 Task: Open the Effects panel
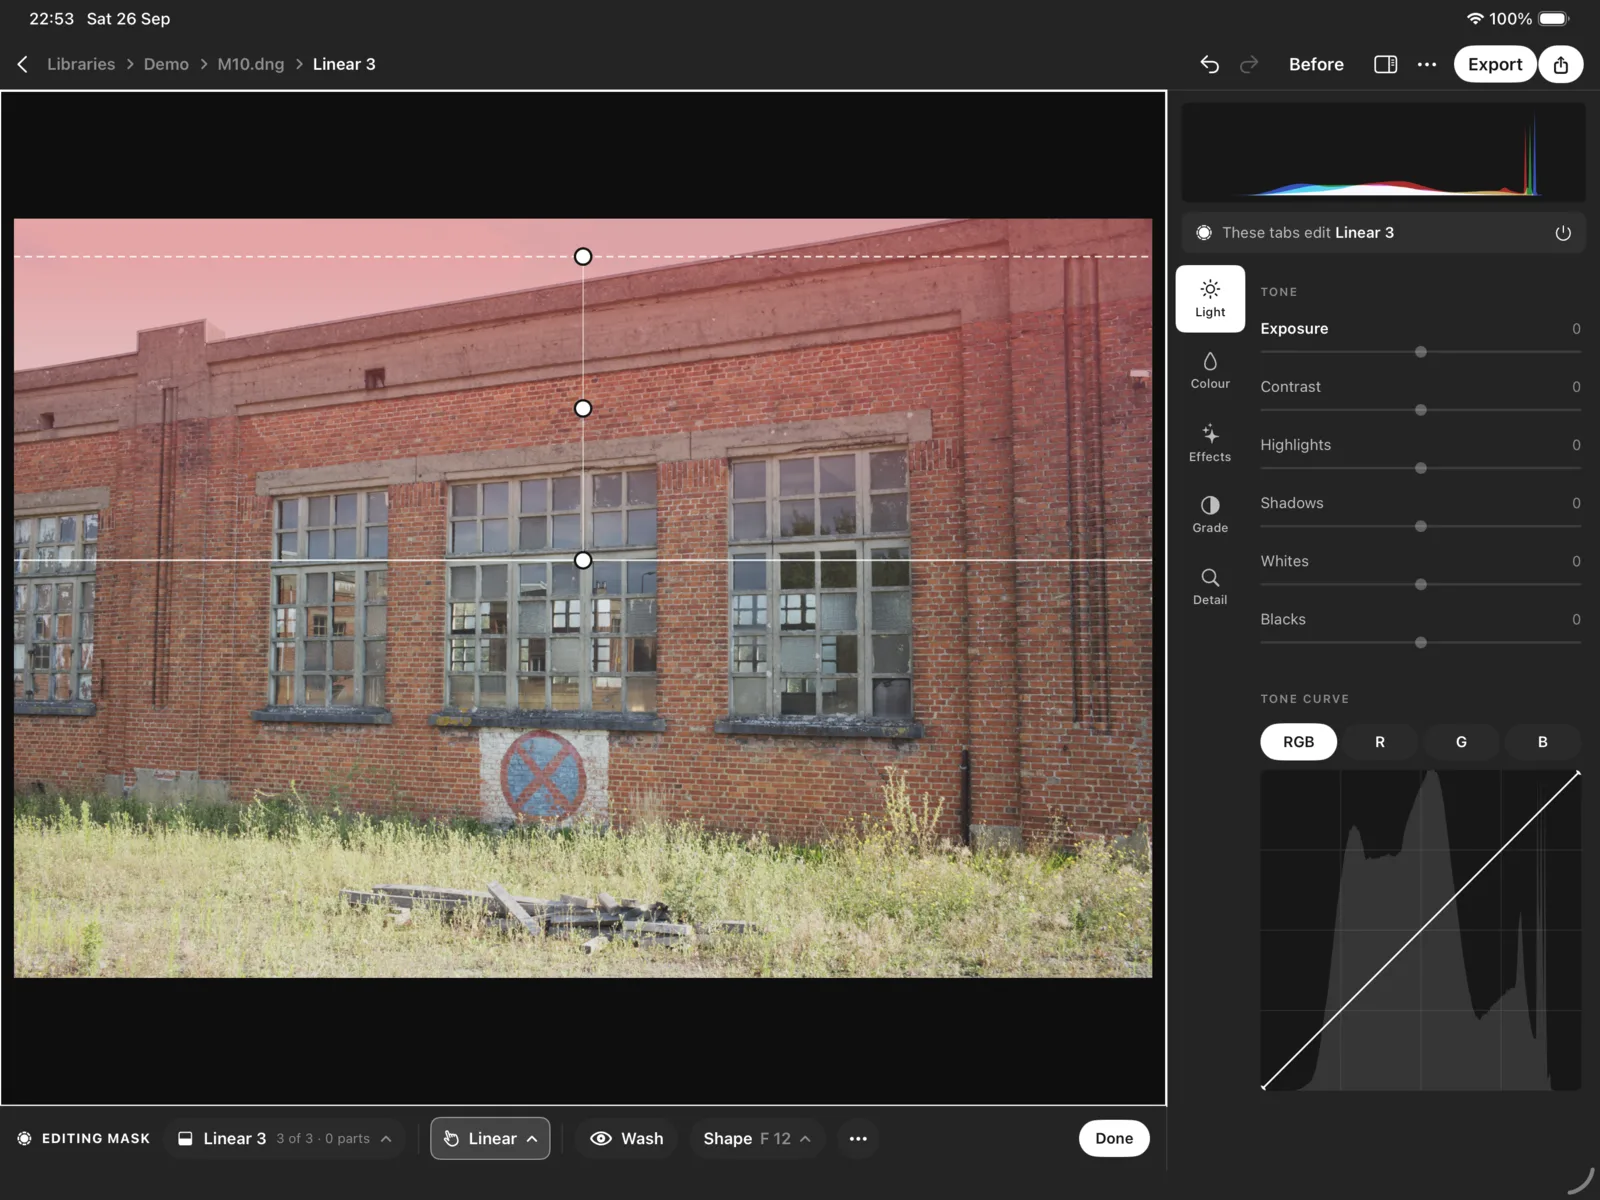coord(1210,443)
